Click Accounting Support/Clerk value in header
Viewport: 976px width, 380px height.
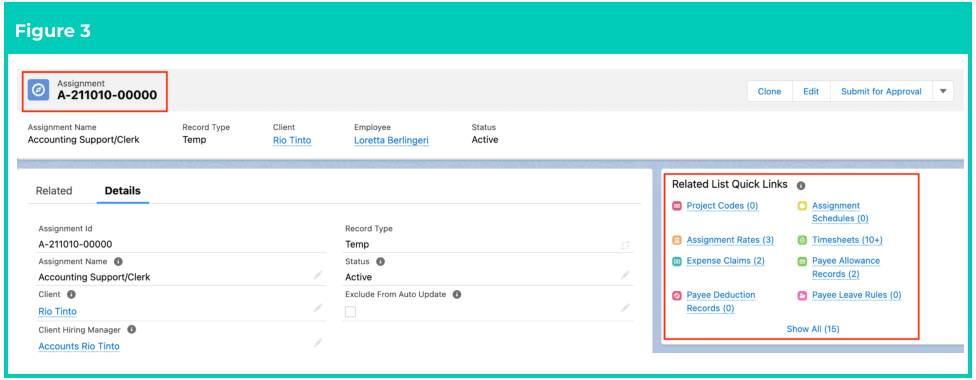click(x=83, y=140)
